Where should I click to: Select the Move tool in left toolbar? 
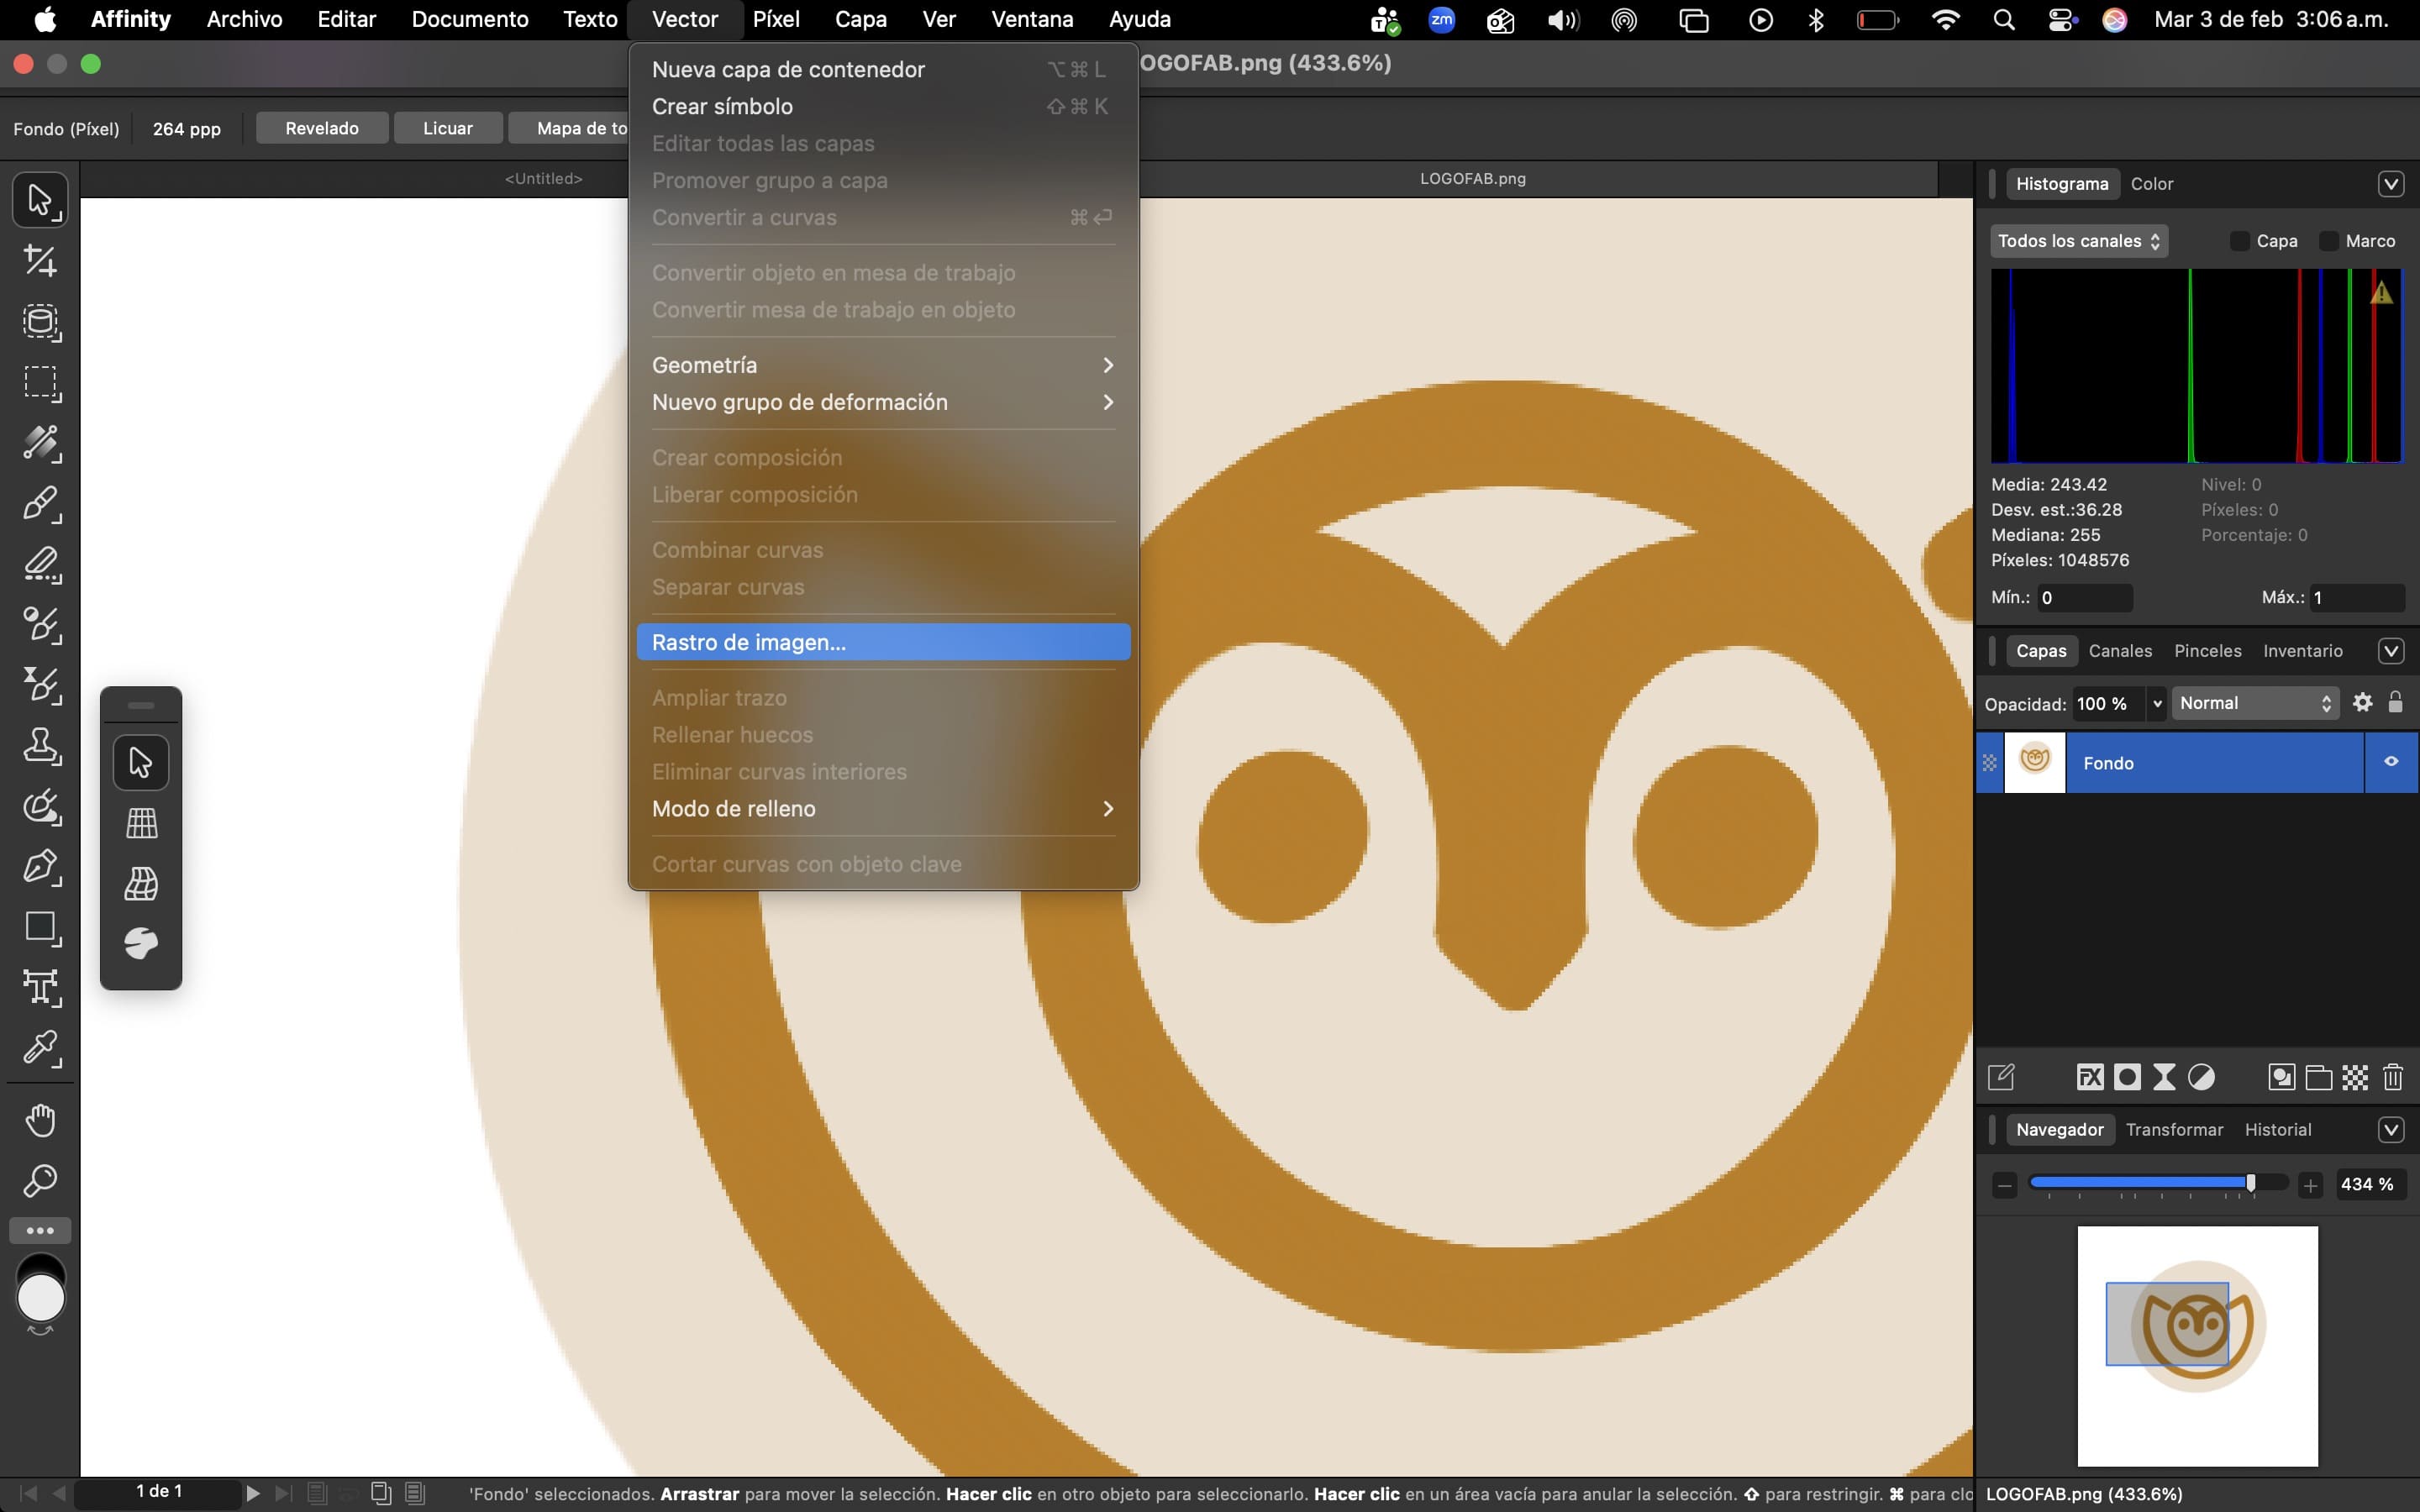coord(40,200)
